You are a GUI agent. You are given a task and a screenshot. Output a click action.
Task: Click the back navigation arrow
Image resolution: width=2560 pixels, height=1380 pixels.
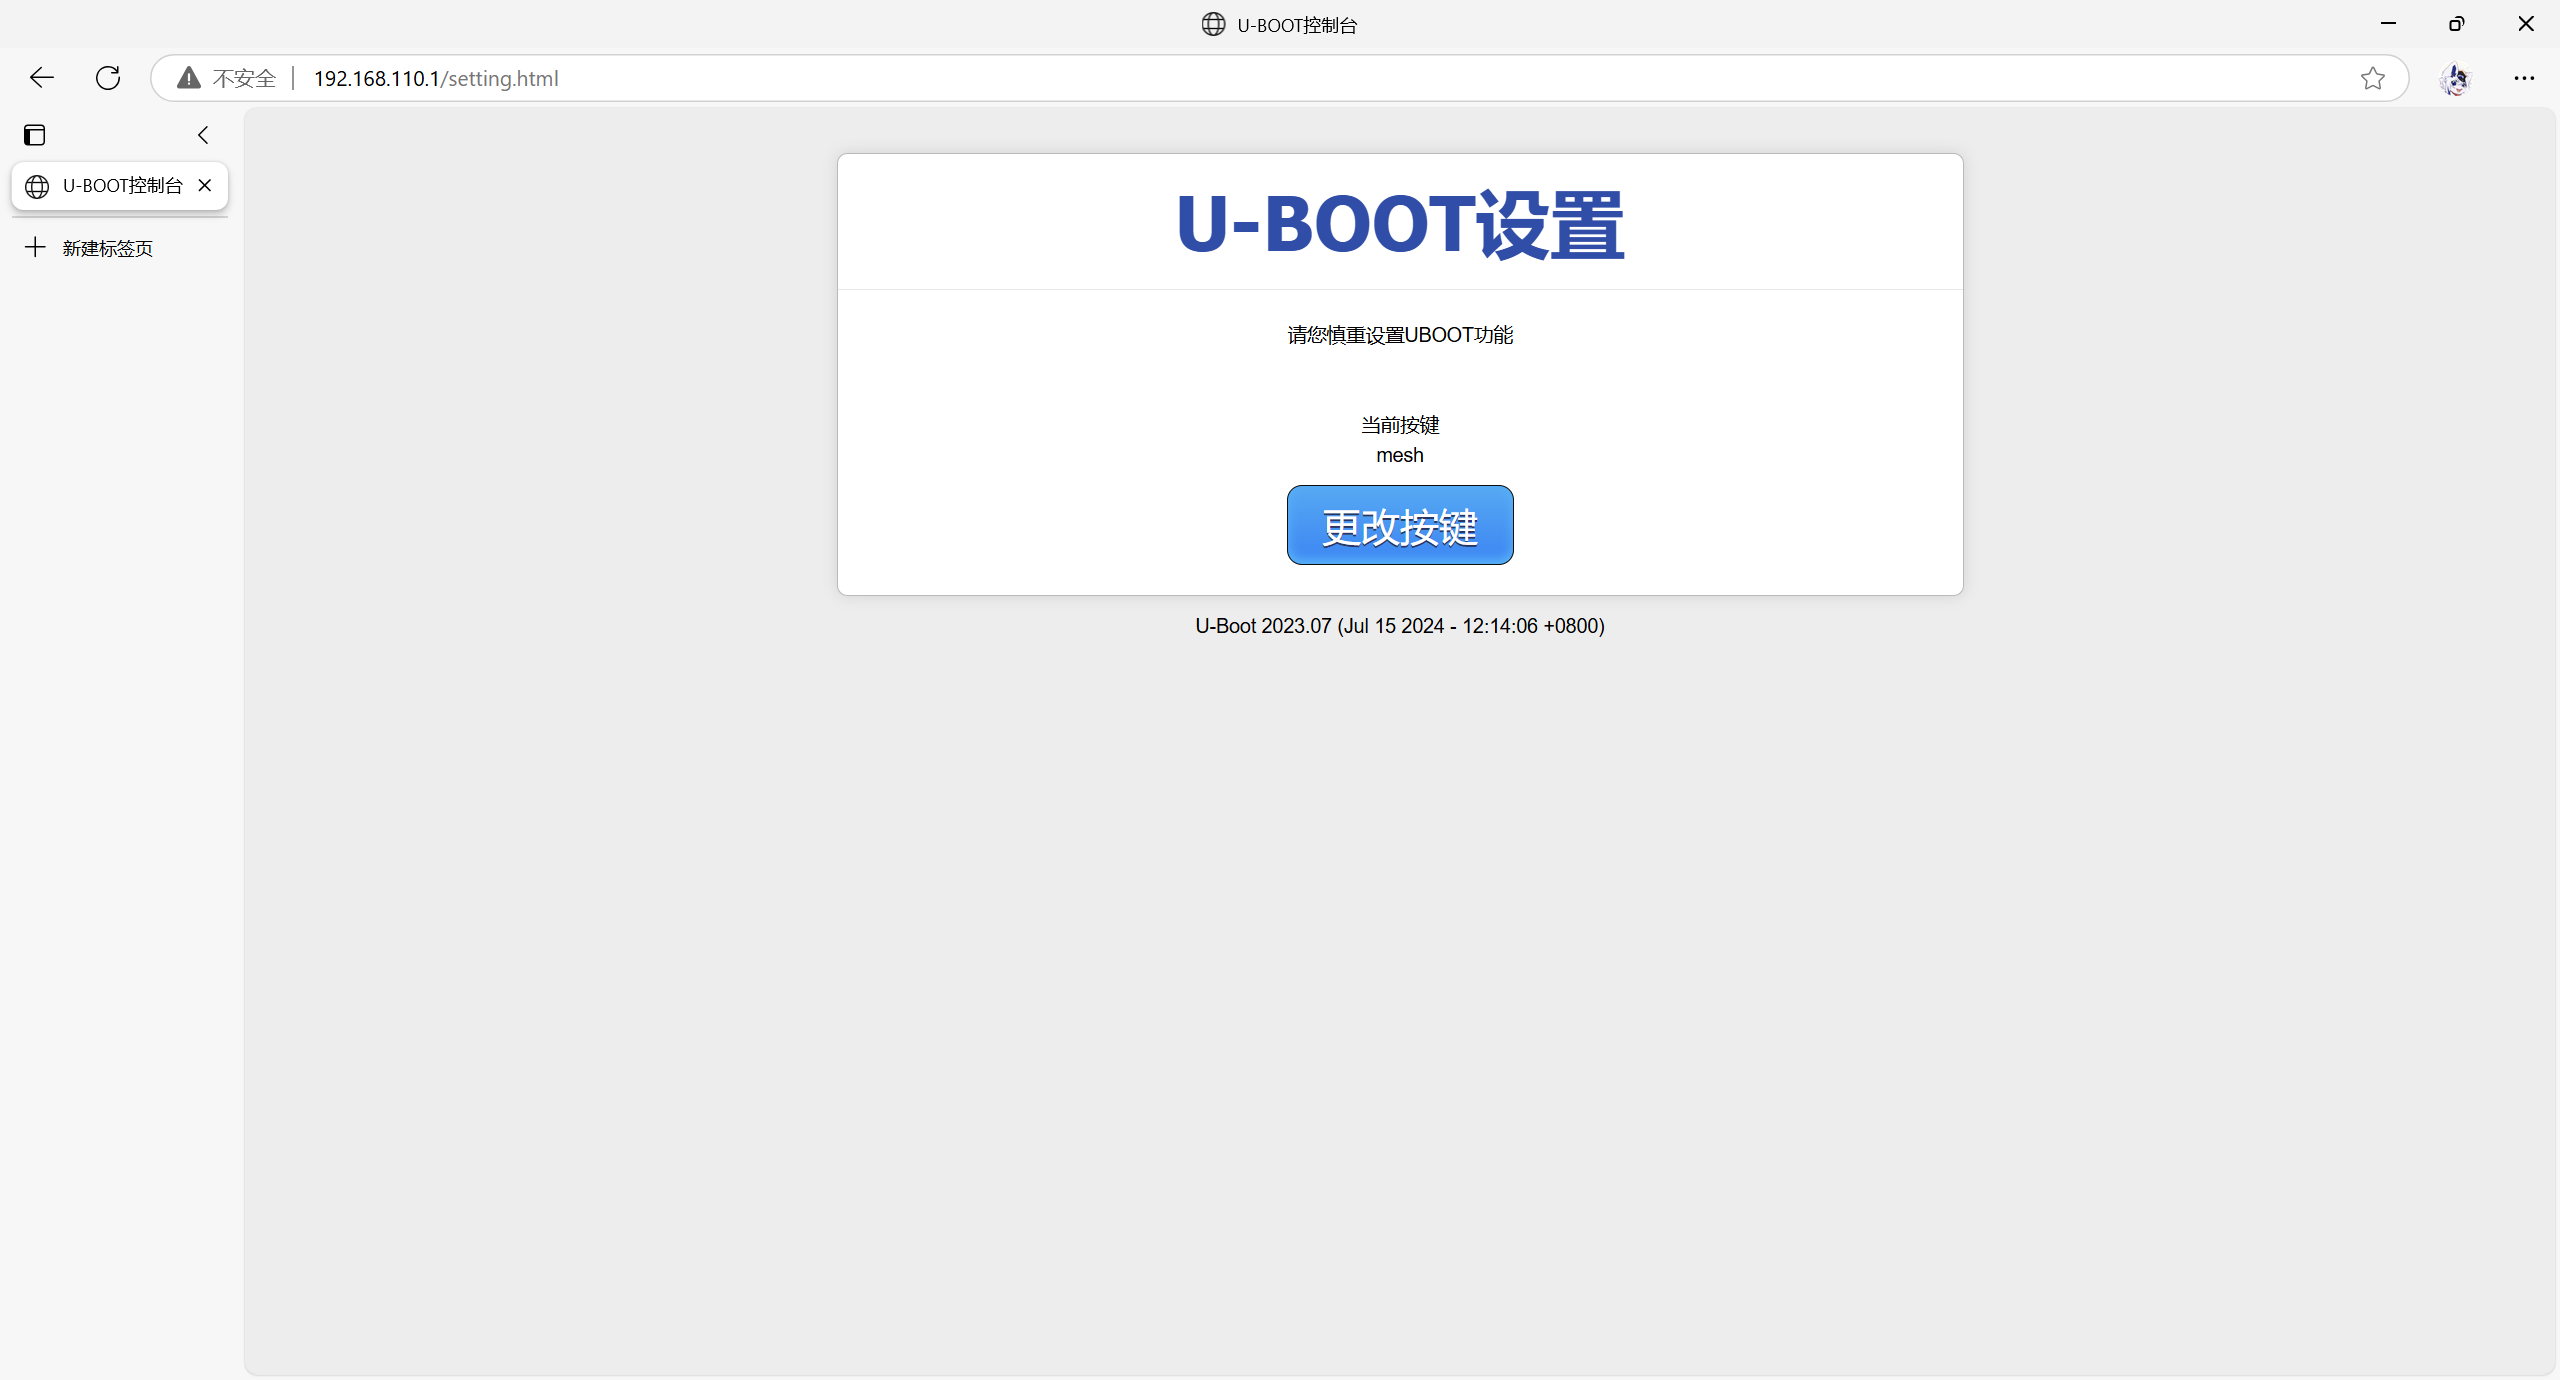41,78
